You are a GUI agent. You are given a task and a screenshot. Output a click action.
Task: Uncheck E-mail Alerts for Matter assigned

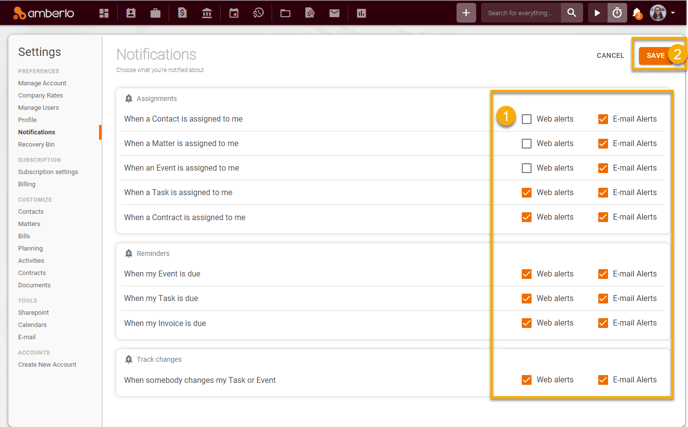pyautogui.click(x=603, y=144)
